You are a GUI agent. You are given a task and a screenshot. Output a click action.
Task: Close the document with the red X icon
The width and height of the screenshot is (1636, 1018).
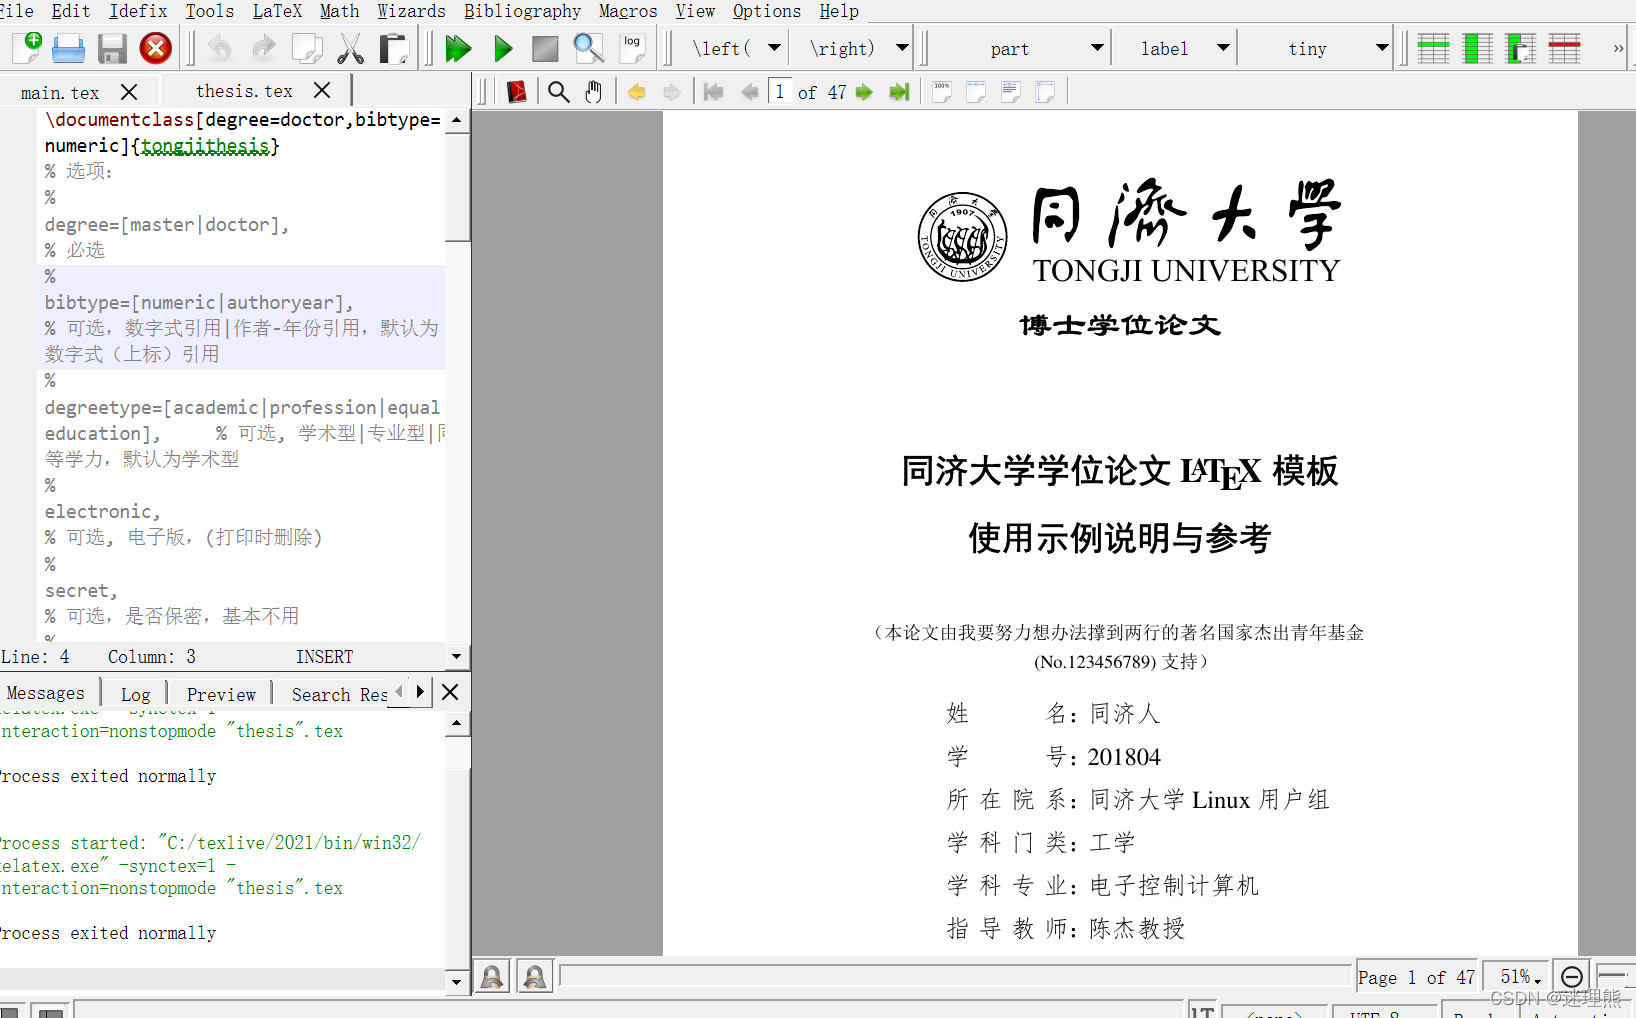point(155,48)
